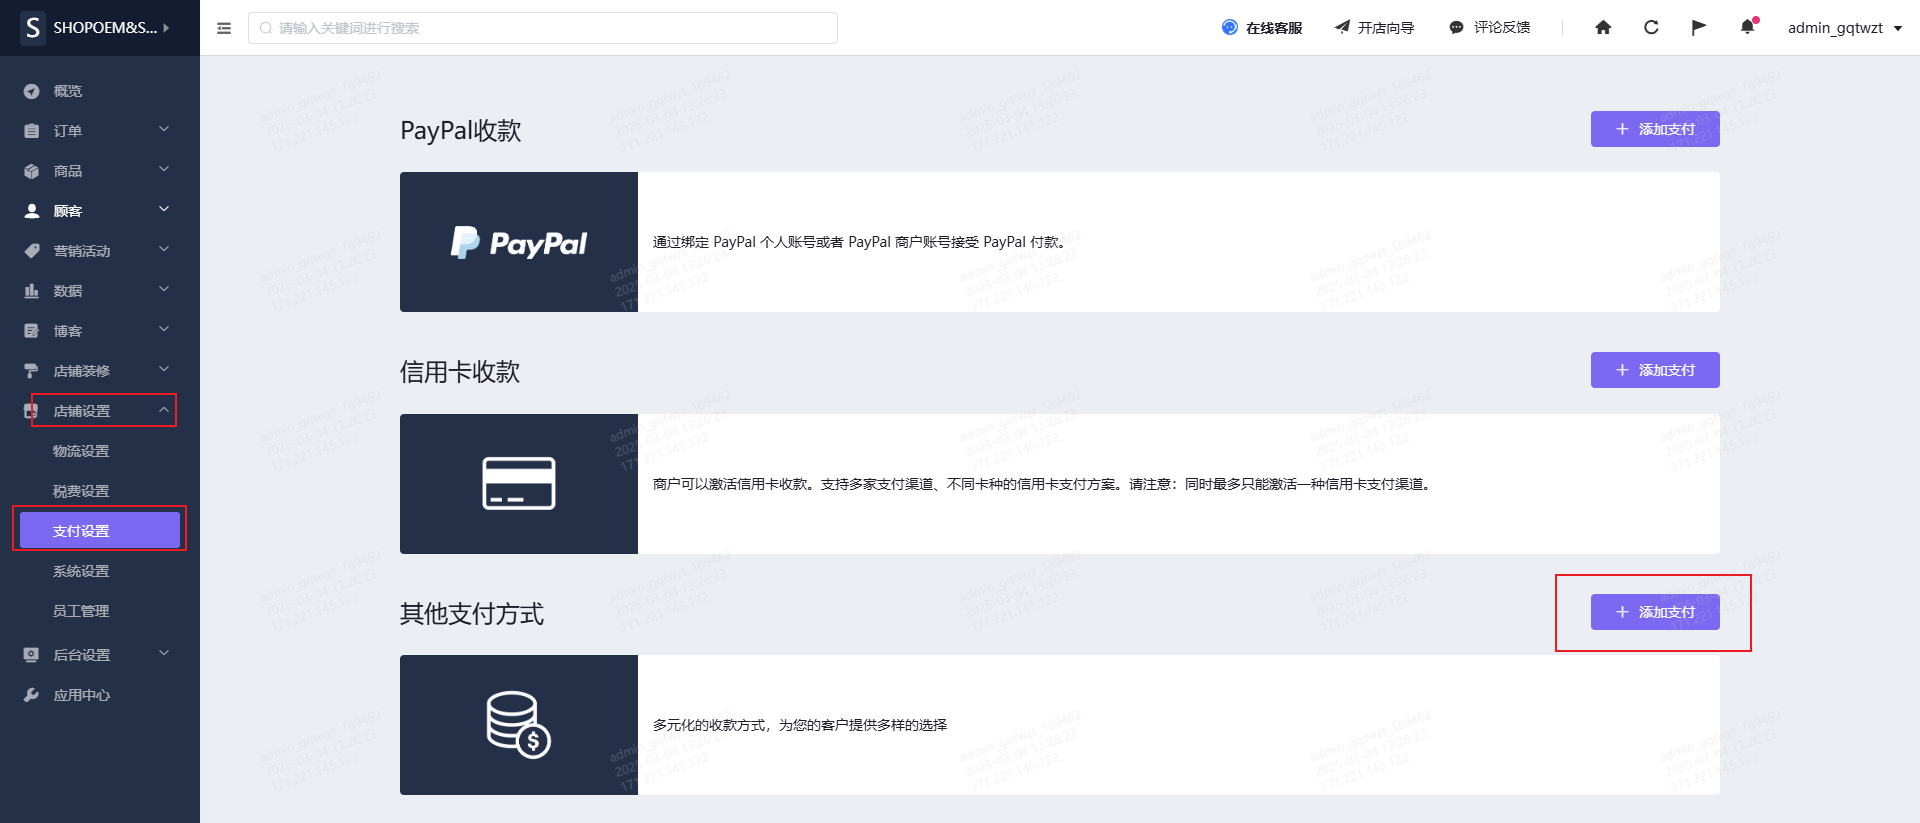Image resolution: width=1920 pixels, height=823 pixels.
Task: Expand the 博客 menu chevron
Action: [x=164, y=329]
